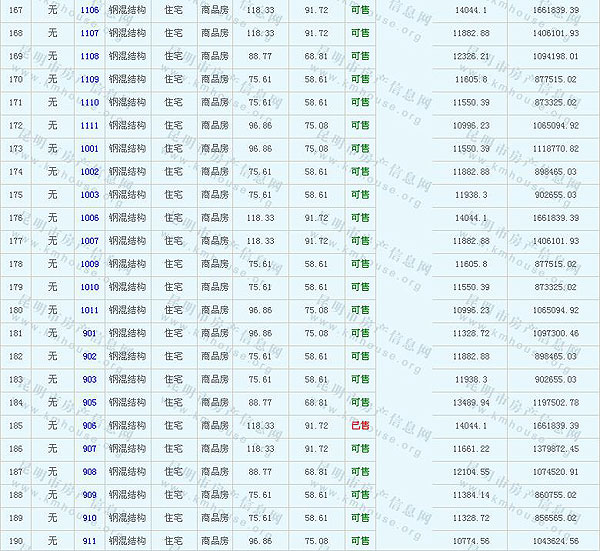This screenshot has height=551, width=600.
Task: Select row number 190 cell
Action: [16, 540]
